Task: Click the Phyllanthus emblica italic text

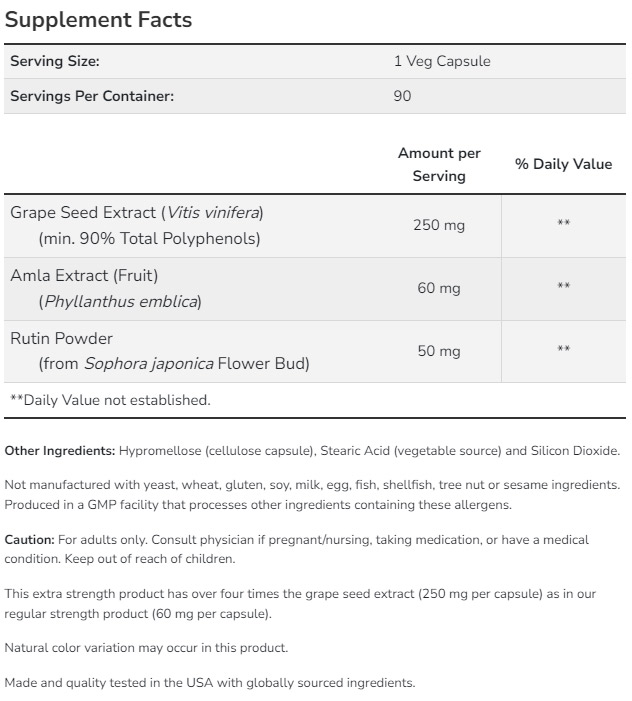Action: (x=120, y=301)
